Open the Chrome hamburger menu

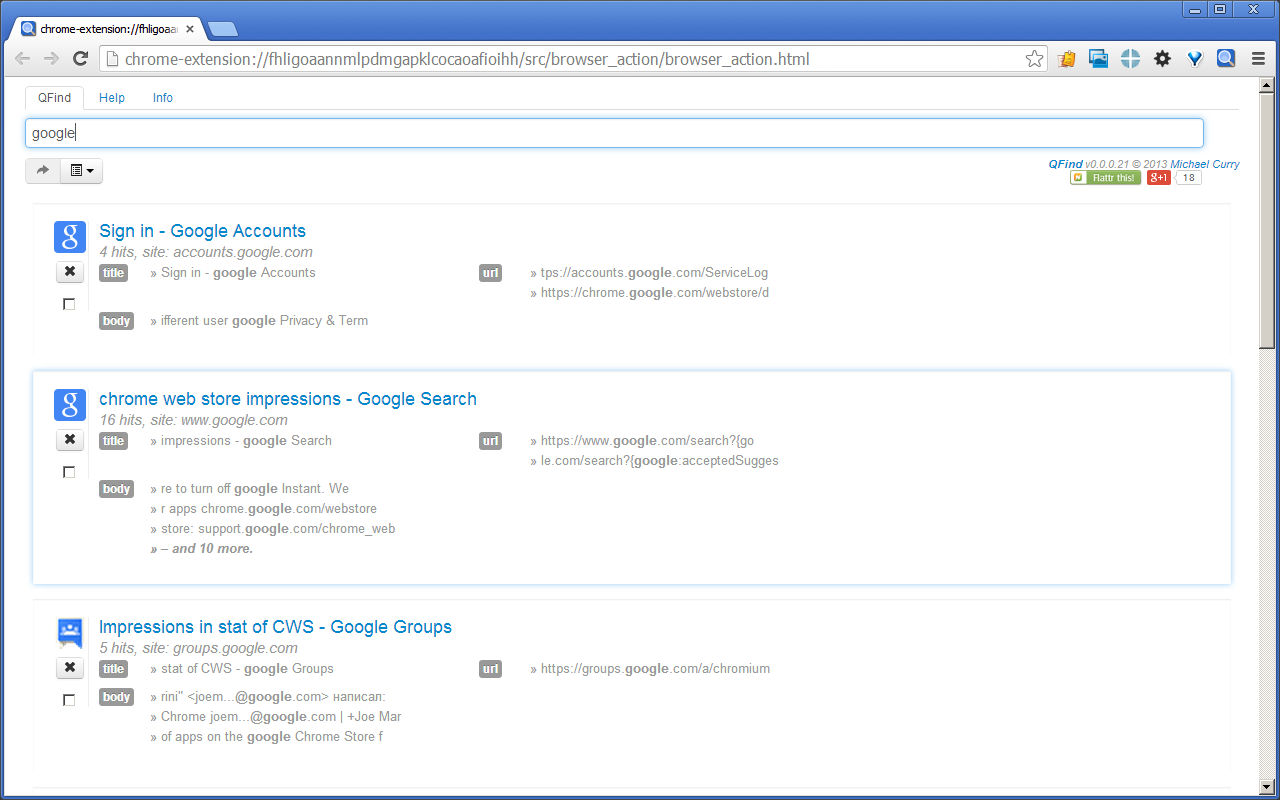pyautogui.click(x=1258, y=58)
